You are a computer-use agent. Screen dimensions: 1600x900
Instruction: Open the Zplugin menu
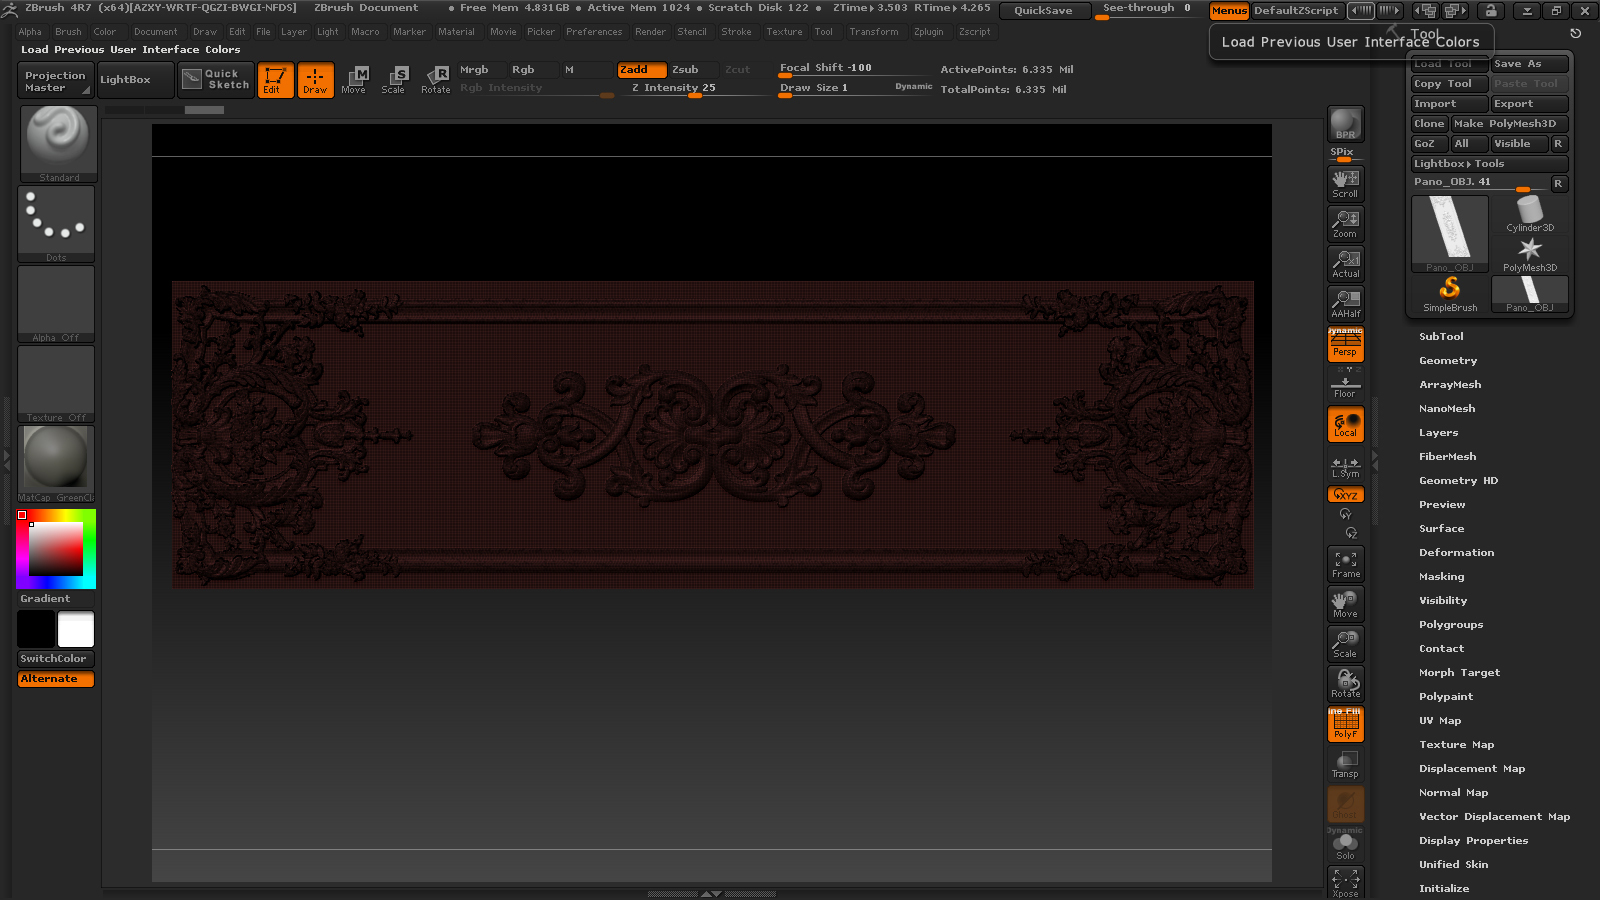coord(928,32)
